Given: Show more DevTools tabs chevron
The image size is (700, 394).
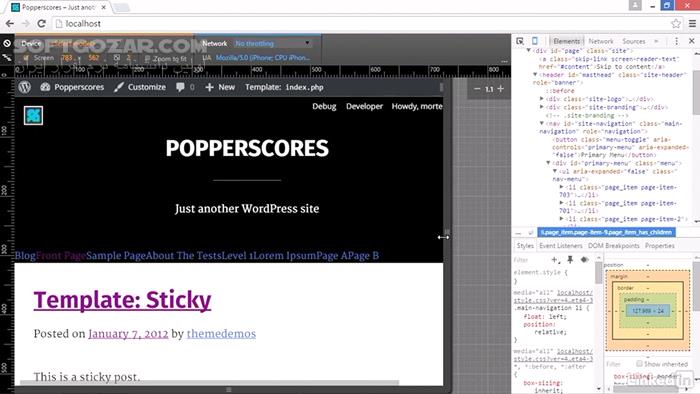Looking at the screenshot, I should [656, 41].
